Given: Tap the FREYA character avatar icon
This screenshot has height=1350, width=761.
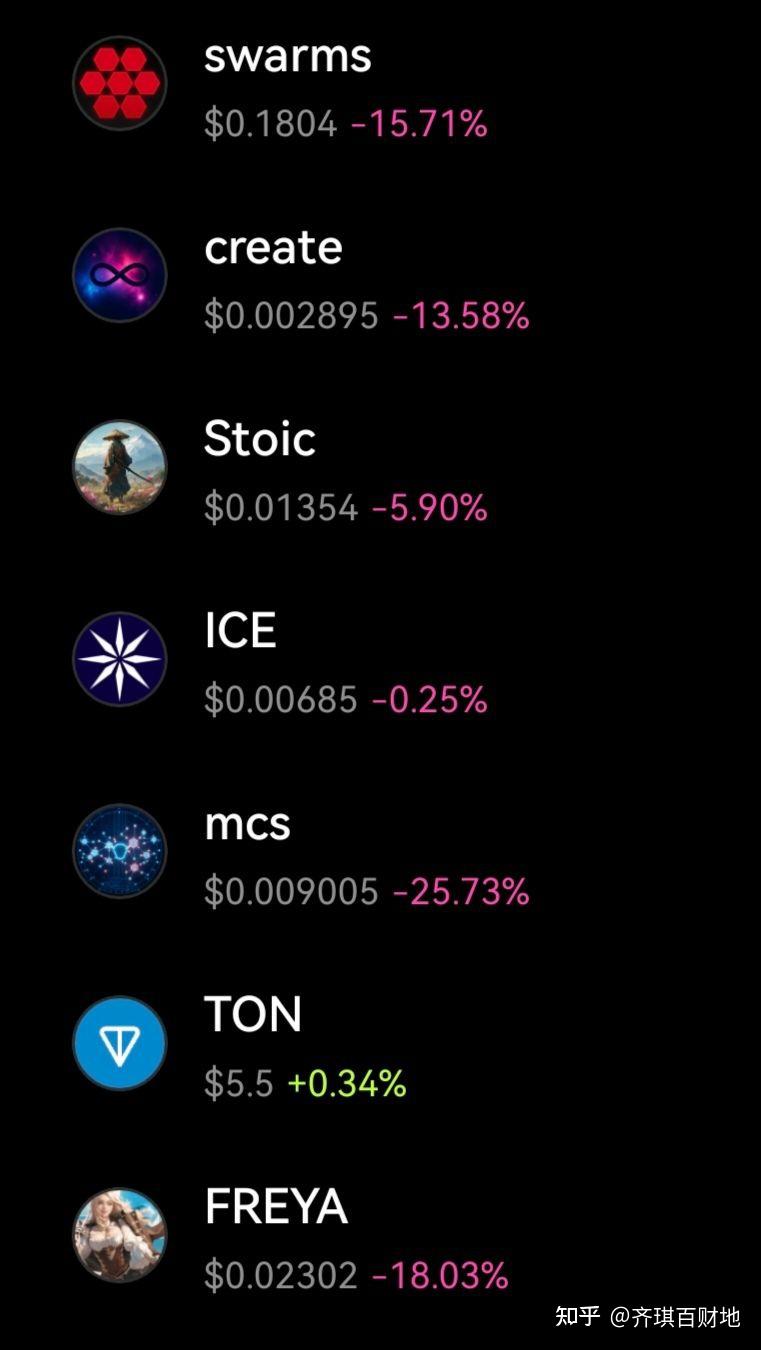Looking at the screenshot, I should tap(119, 1235).
